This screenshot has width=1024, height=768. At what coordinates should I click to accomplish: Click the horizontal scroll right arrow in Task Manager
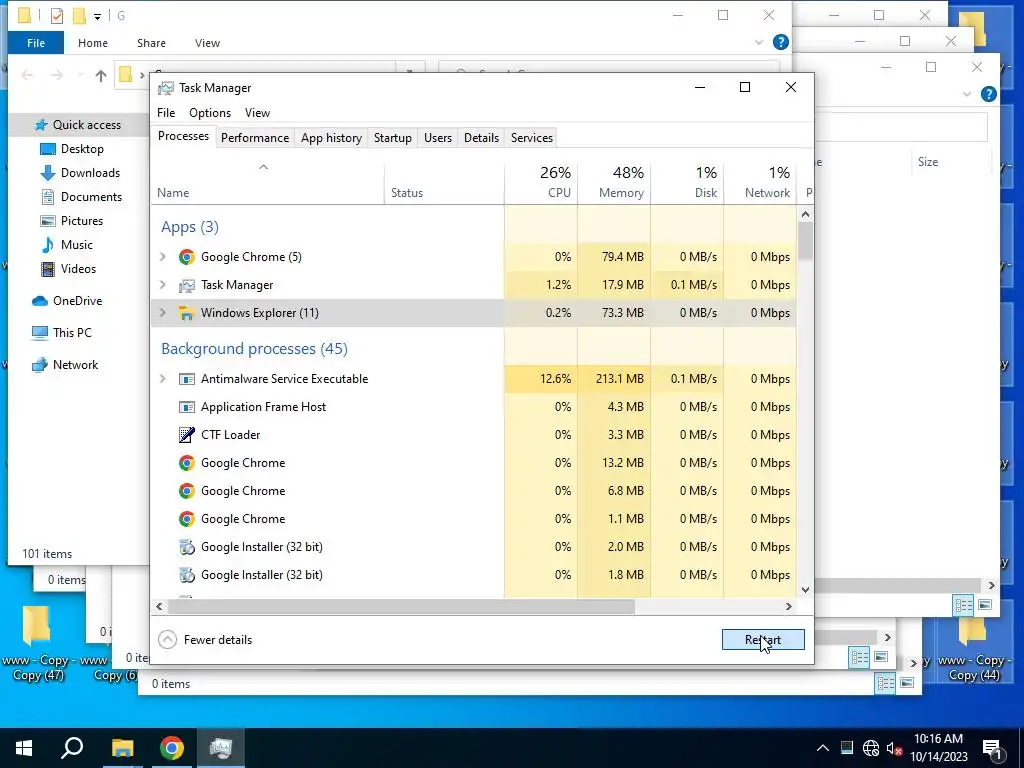pyautogui.click(x=788, y=607)
